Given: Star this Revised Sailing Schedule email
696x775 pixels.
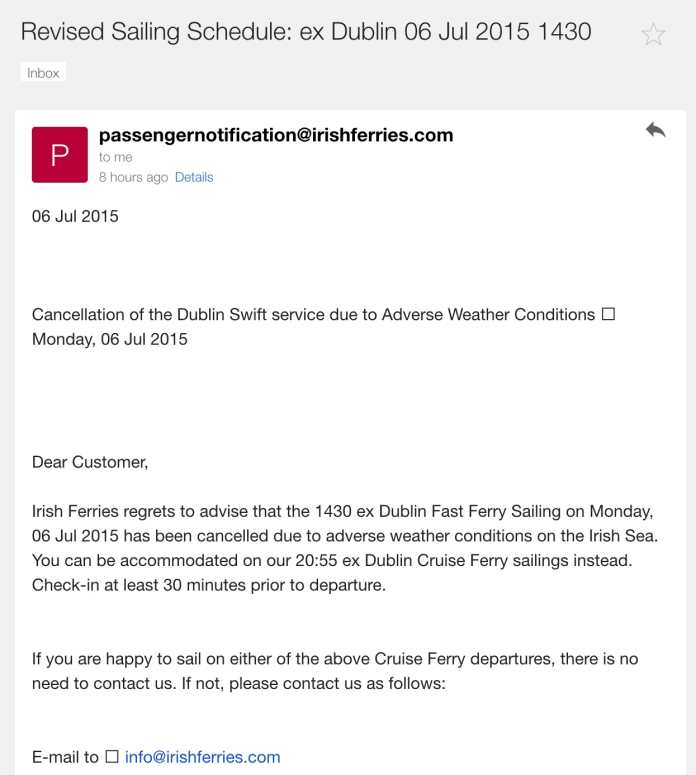Looking at the screenshot, I should pyautogui.click(x=653, y=35).
